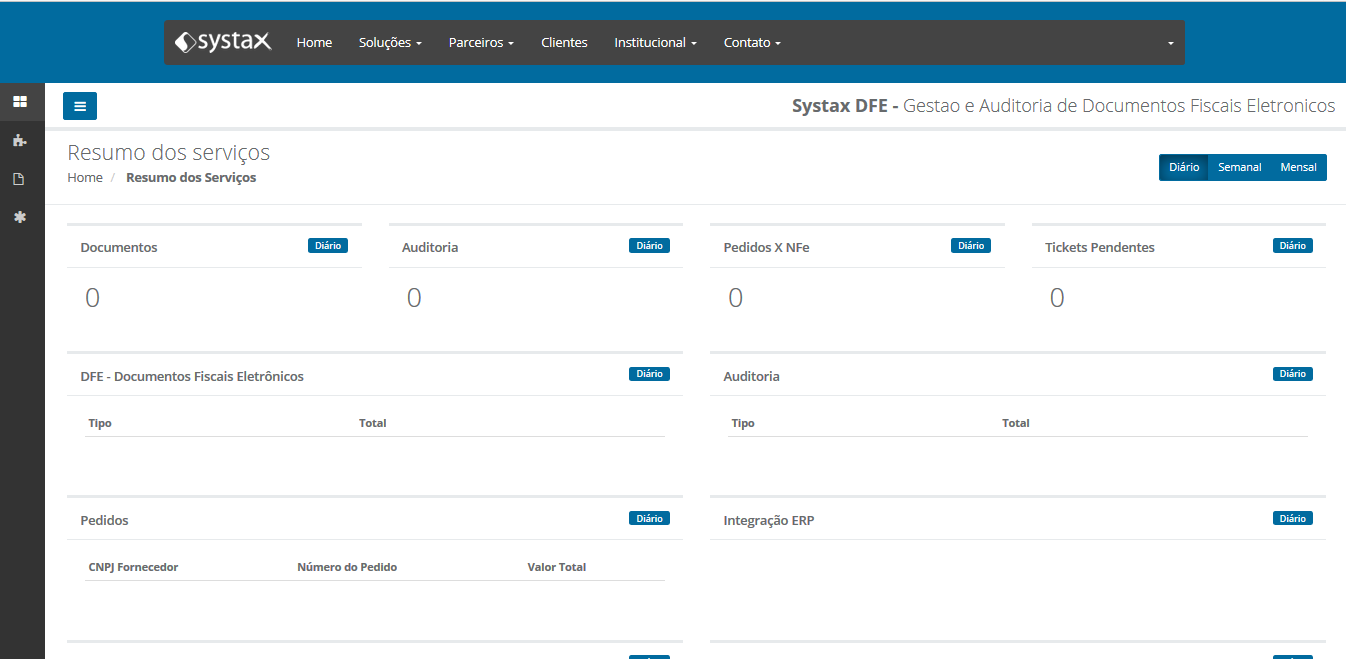The height and width of the screenshot is (659, 1346).
Task: Click the Resumo dos serviços page title
Action: click(169, 153)
